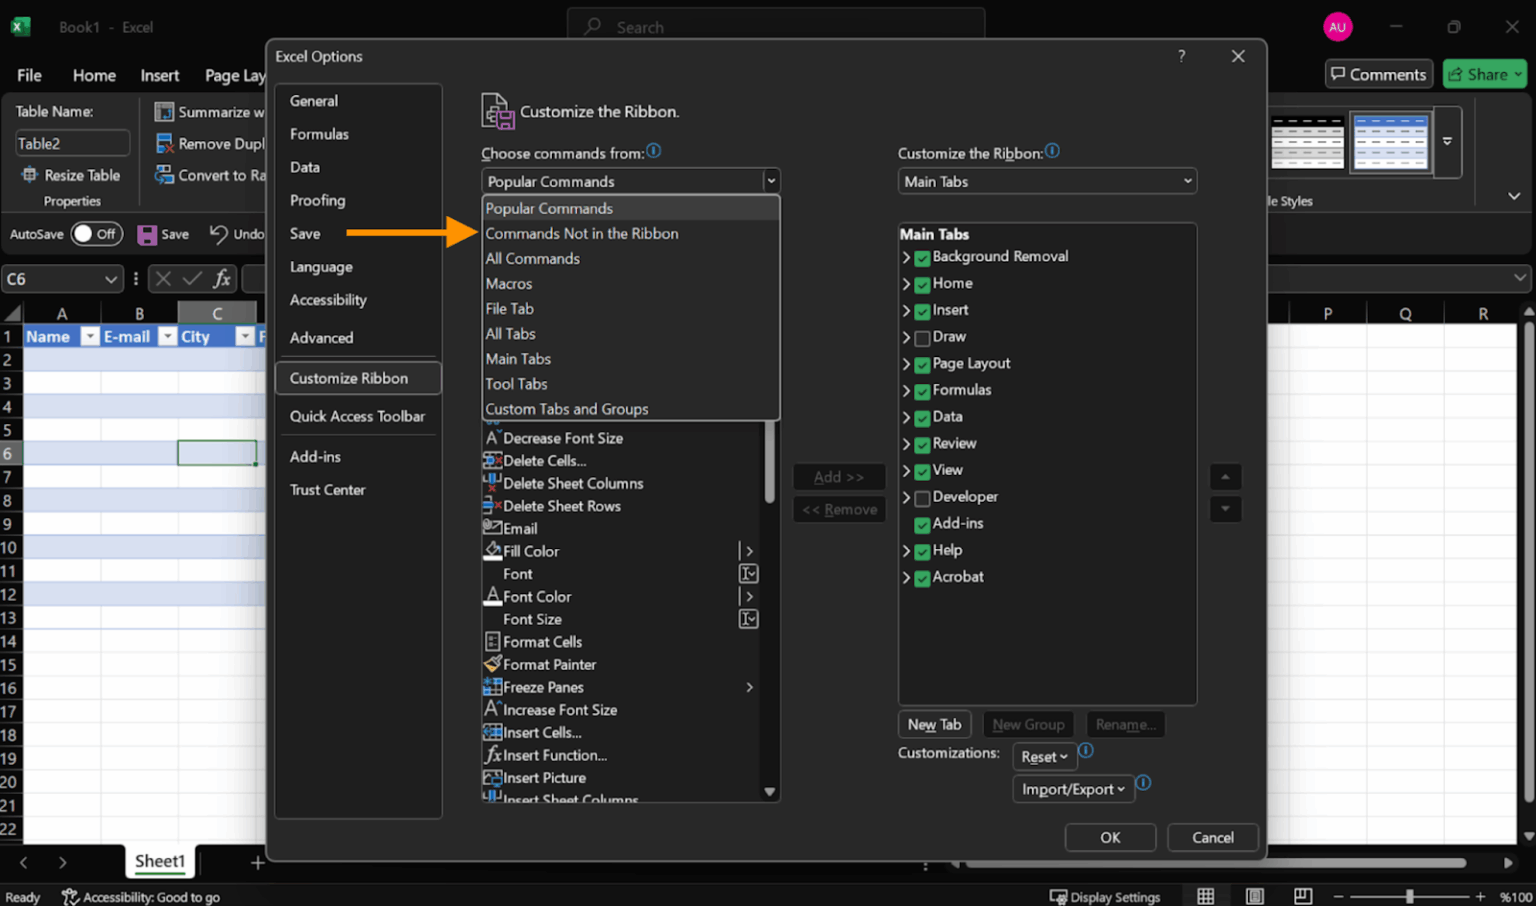Select the Fill Color command icon
The image size is (1536, 906).
491,550
